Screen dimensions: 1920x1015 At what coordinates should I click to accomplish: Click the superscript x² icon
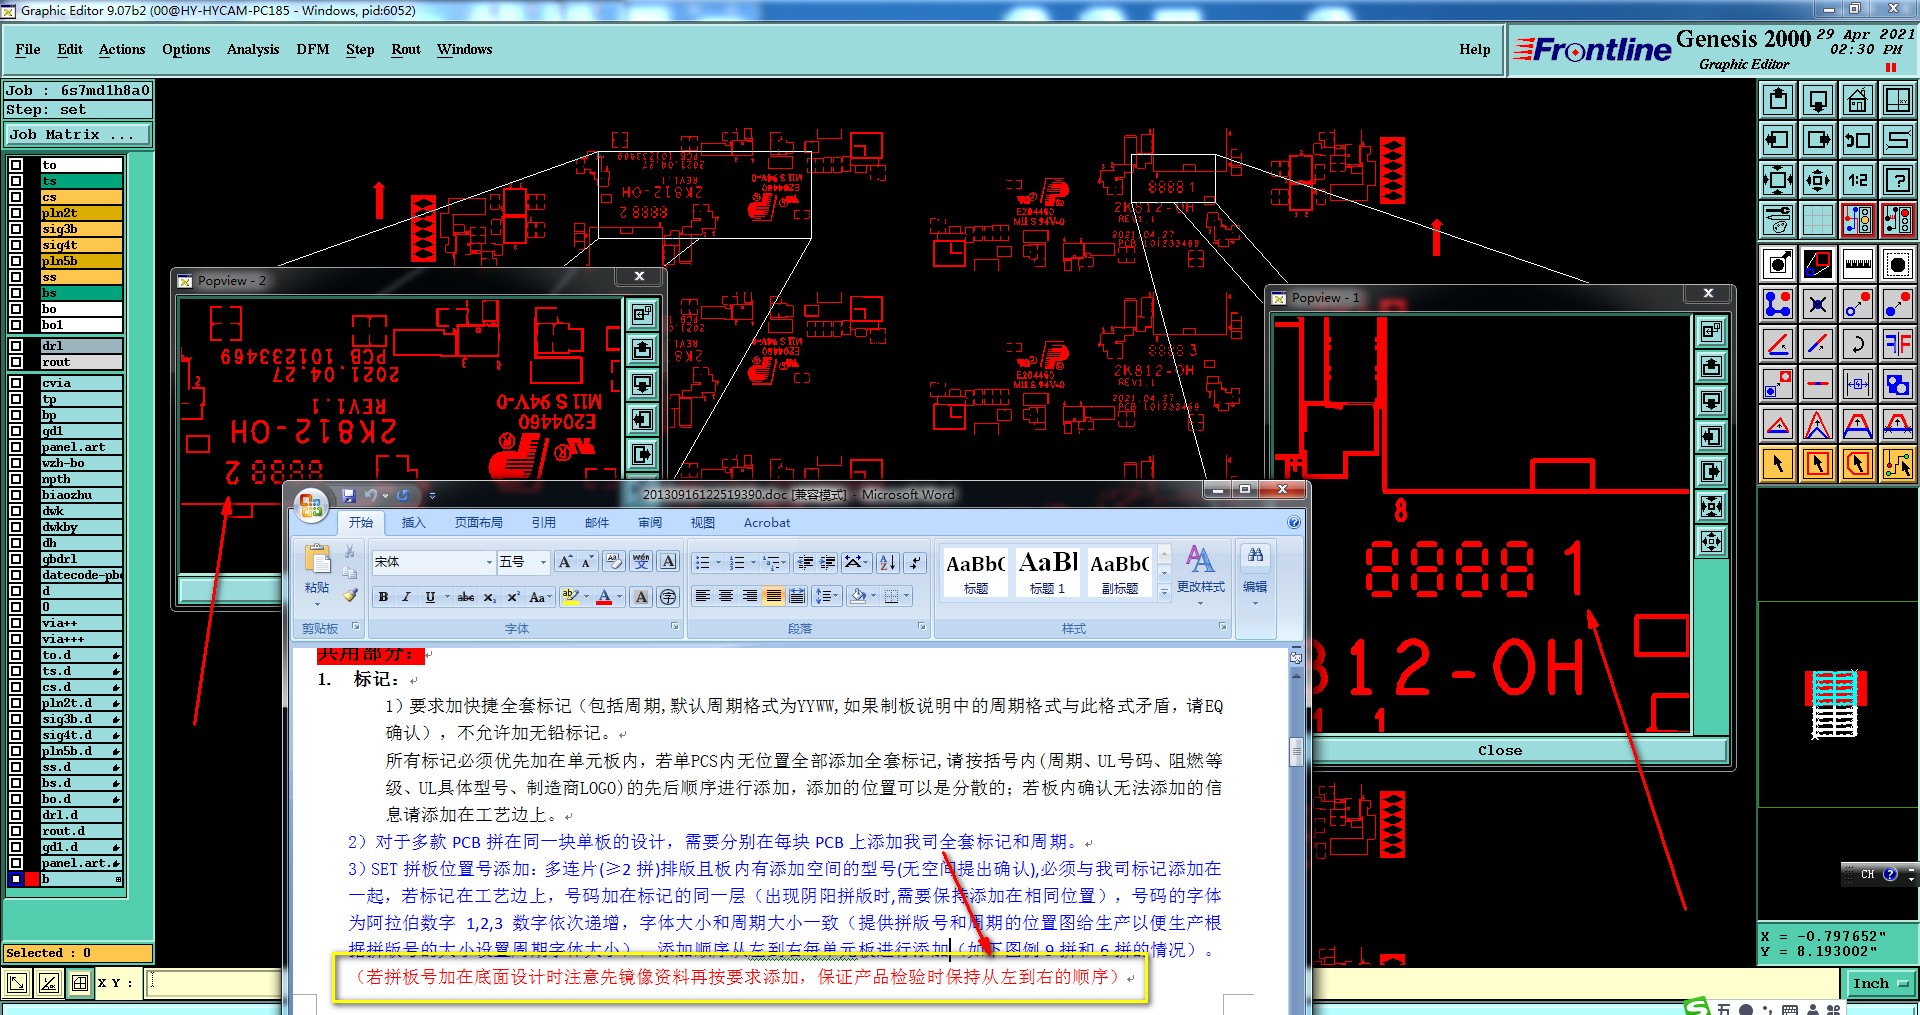coord(513,597)
